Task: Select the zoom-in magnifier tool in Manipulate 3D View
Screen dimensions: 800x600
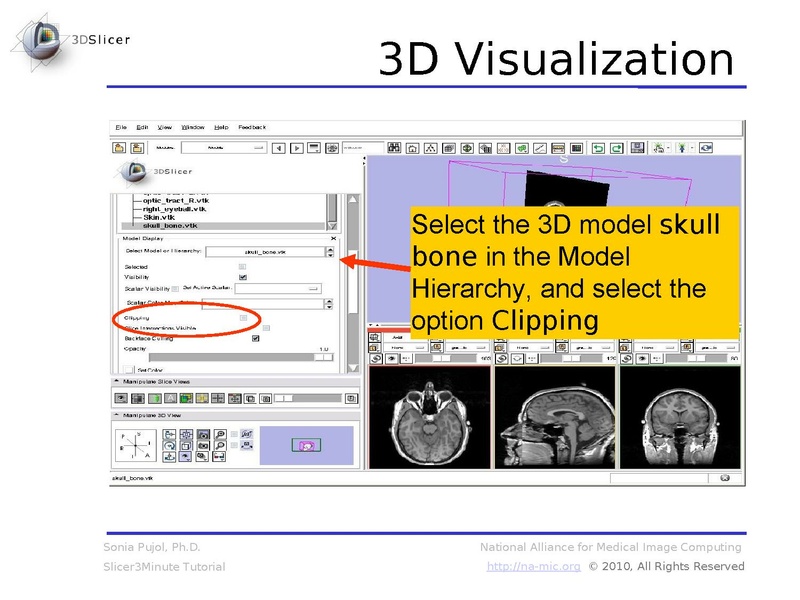Action: click(220, 433)
